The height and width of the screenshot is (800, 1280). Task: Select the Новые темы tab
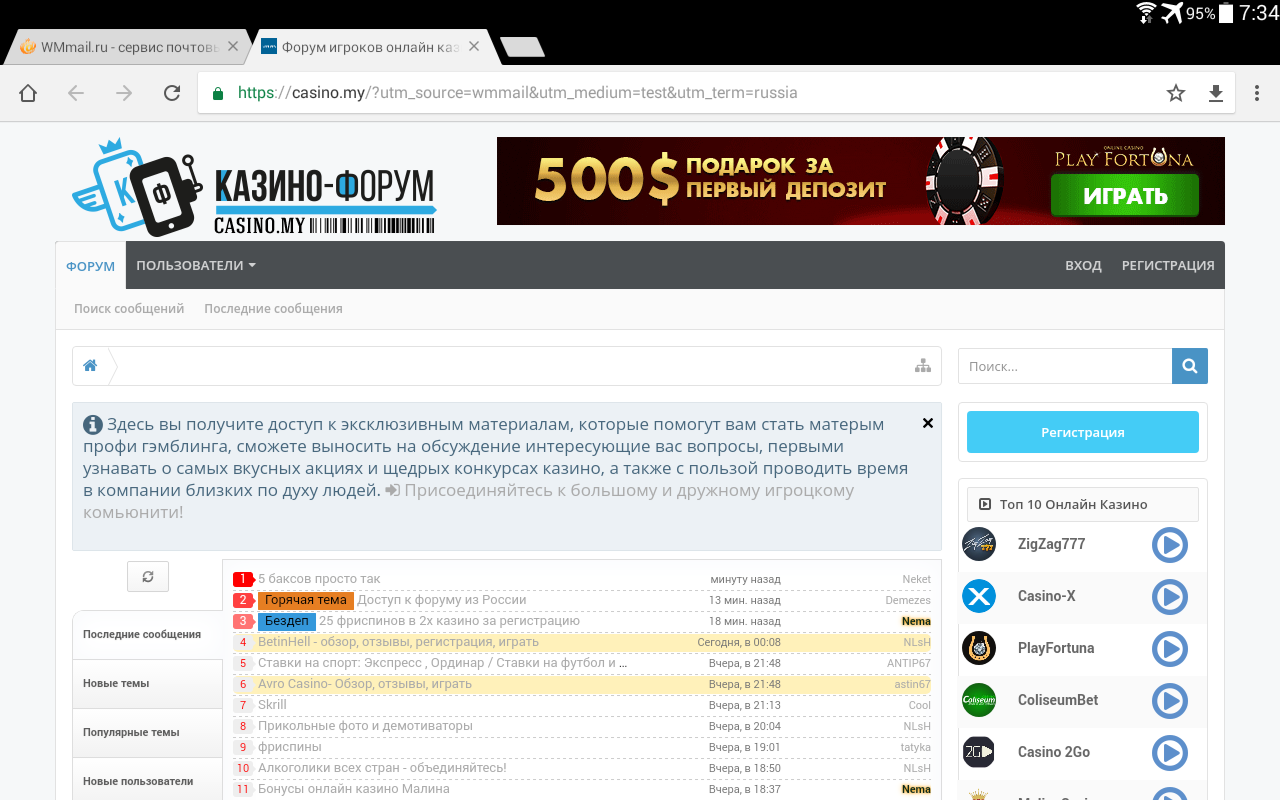(x=147, y=683)
